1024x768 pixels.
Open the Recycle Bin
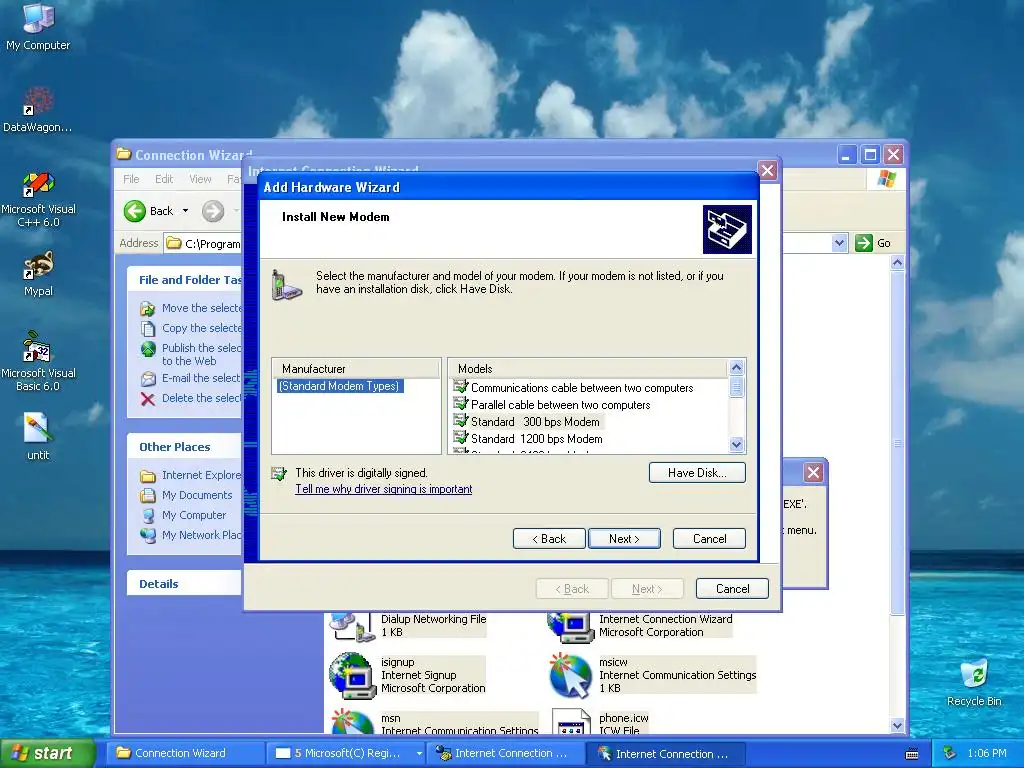(x=974, y=682)
